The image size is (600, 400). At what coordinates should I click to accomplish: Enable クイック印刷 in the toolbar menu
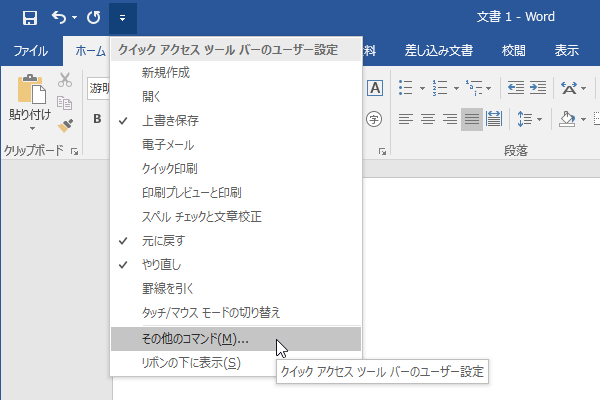236,168
